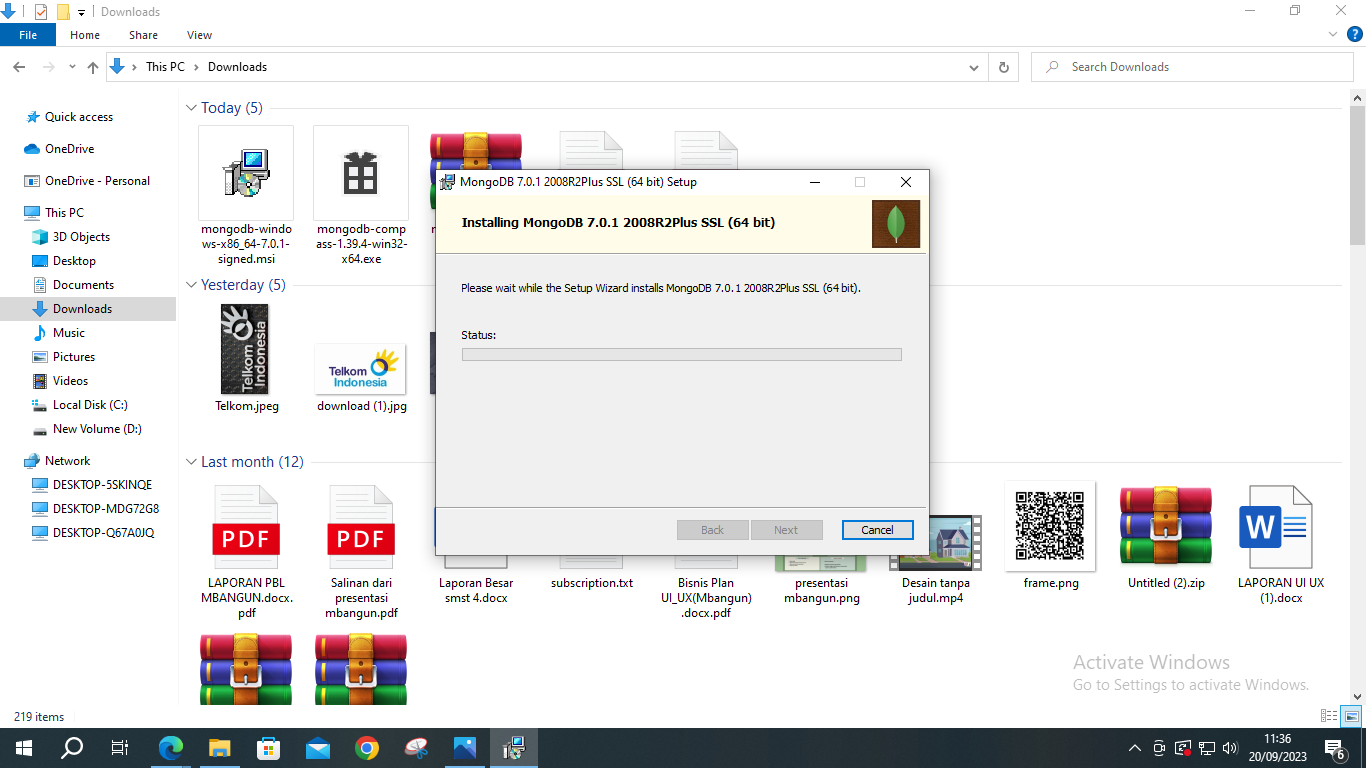Refresh the Downloads folder
The height and width of the screenshot is (768, 1366).
(1003, 67)
